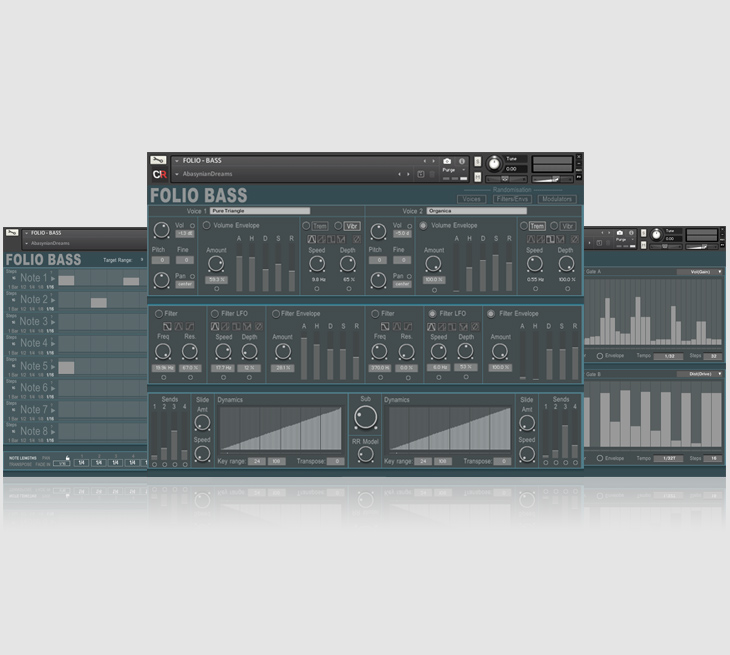The height and width of the screenshot is (655, 730).
Task: Click the Voice 1 Transpose value field
Action: [335, 461]
